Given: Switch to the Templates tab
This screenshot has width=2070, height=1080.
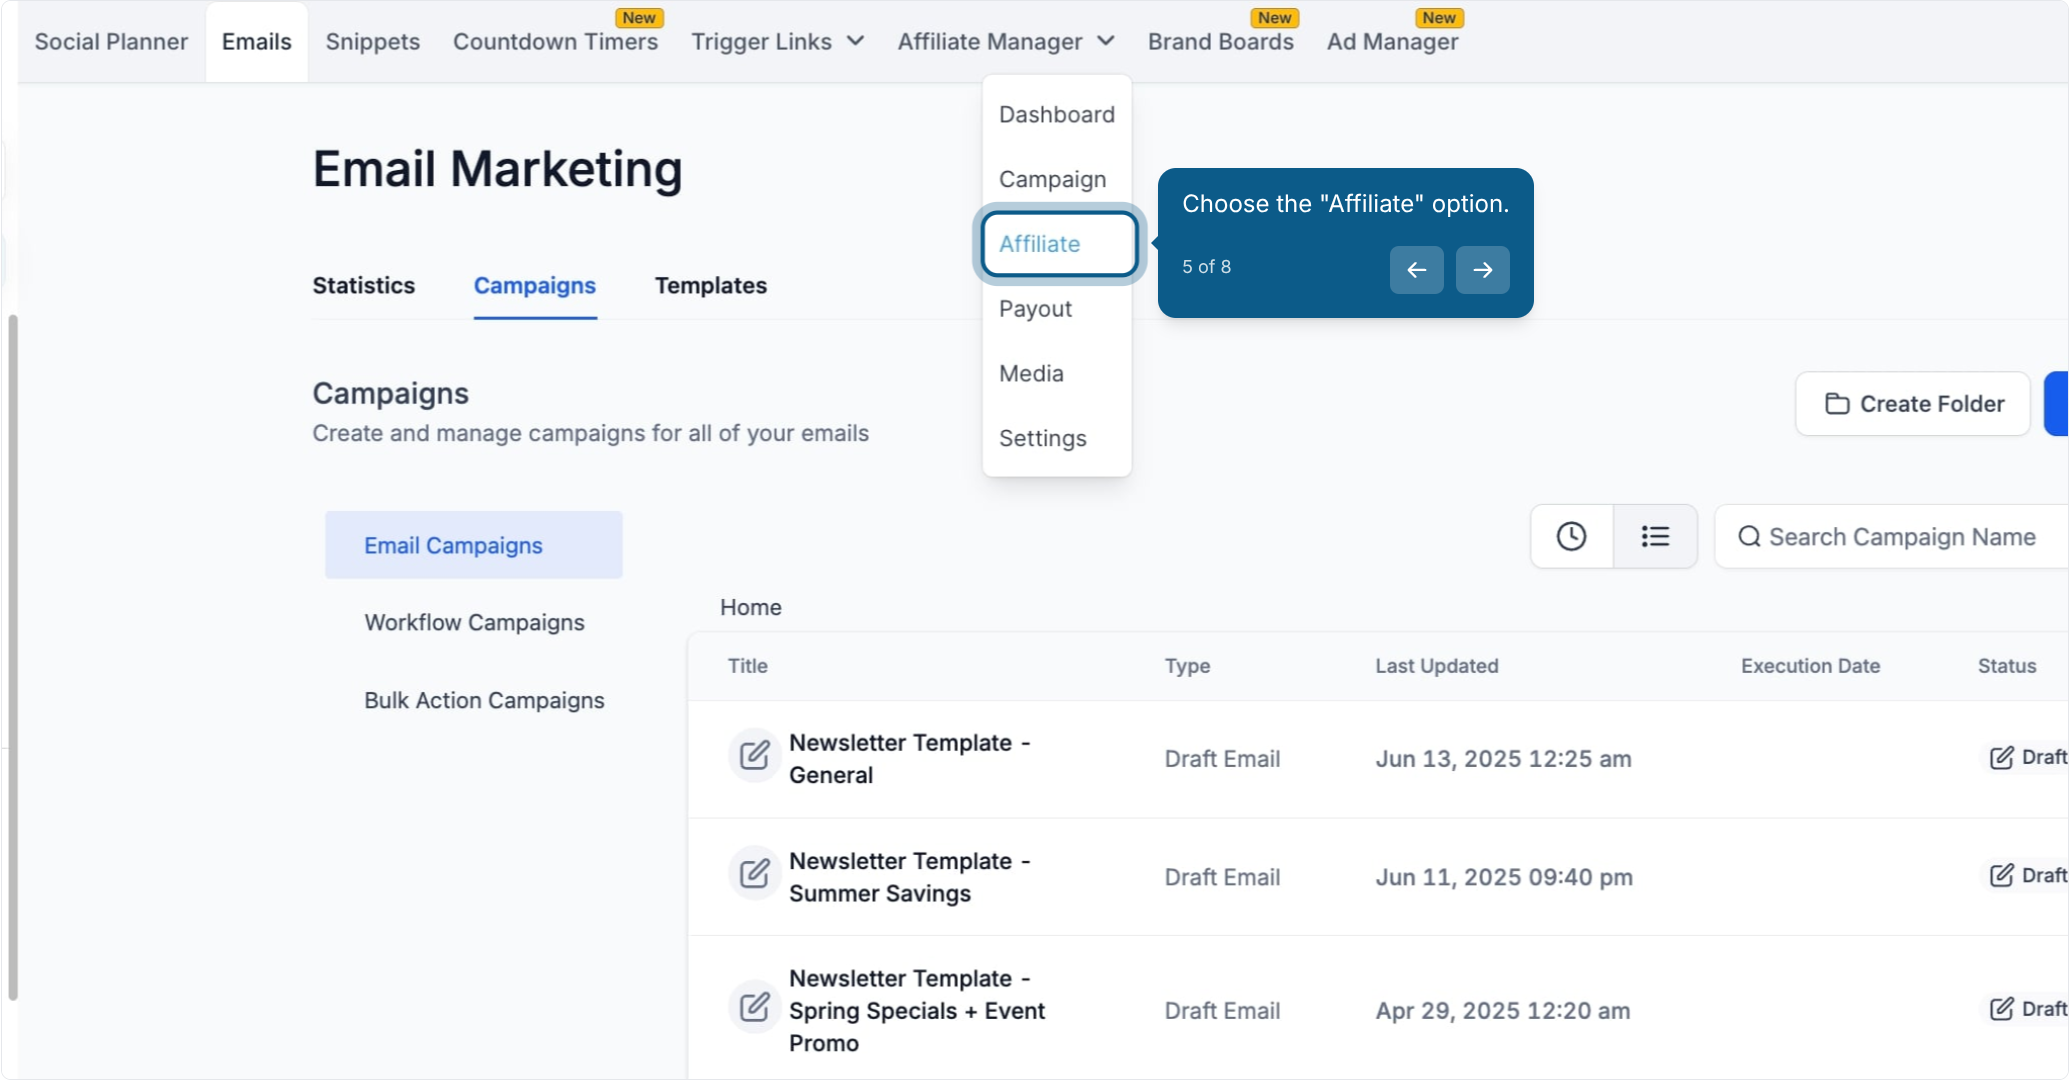Looking at the screenshot, I should (710, 286).
